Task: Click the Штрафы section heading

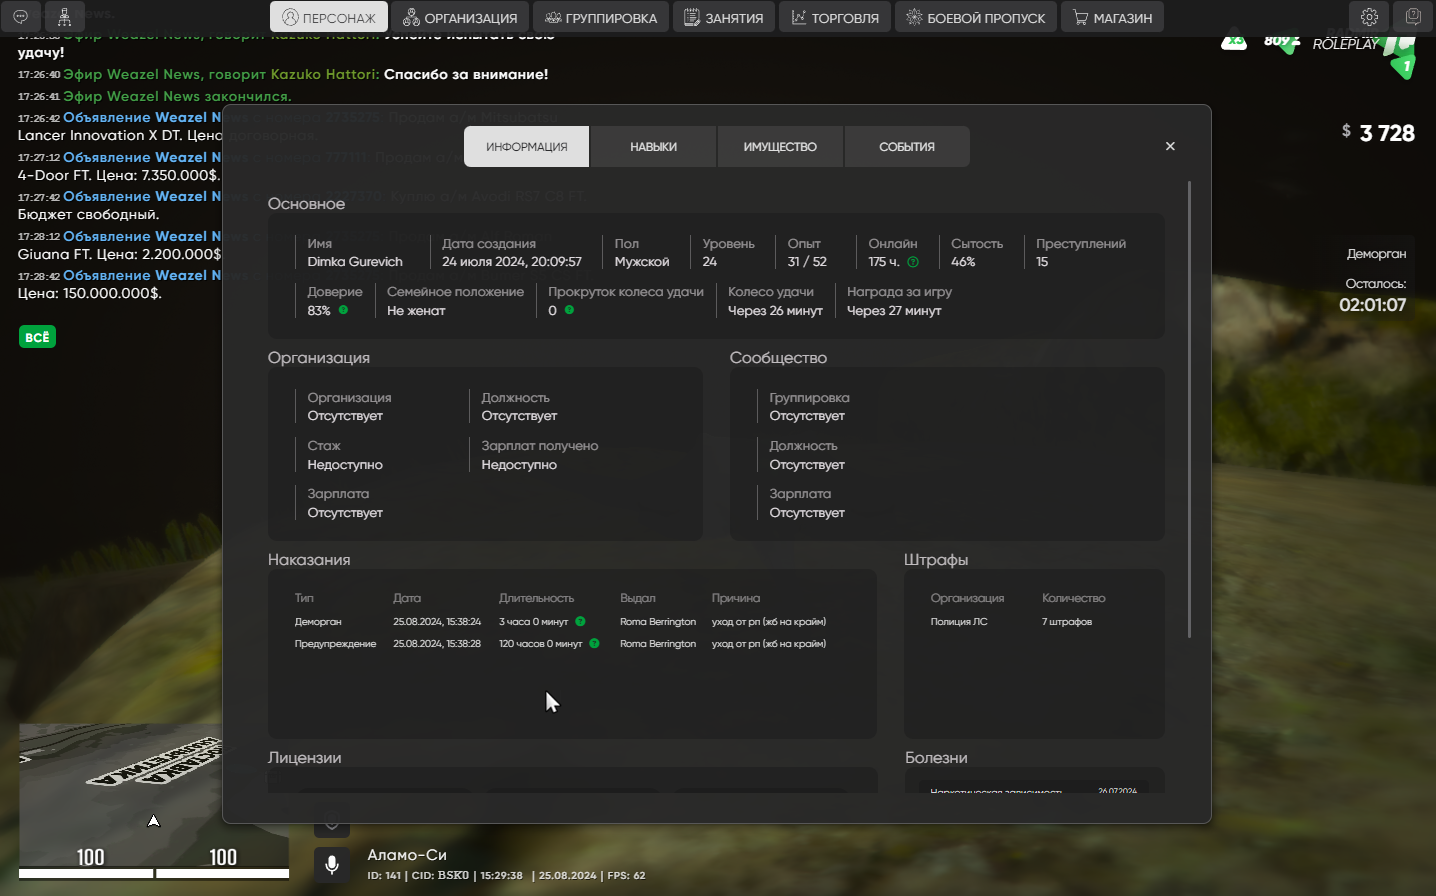Action: 936,560
